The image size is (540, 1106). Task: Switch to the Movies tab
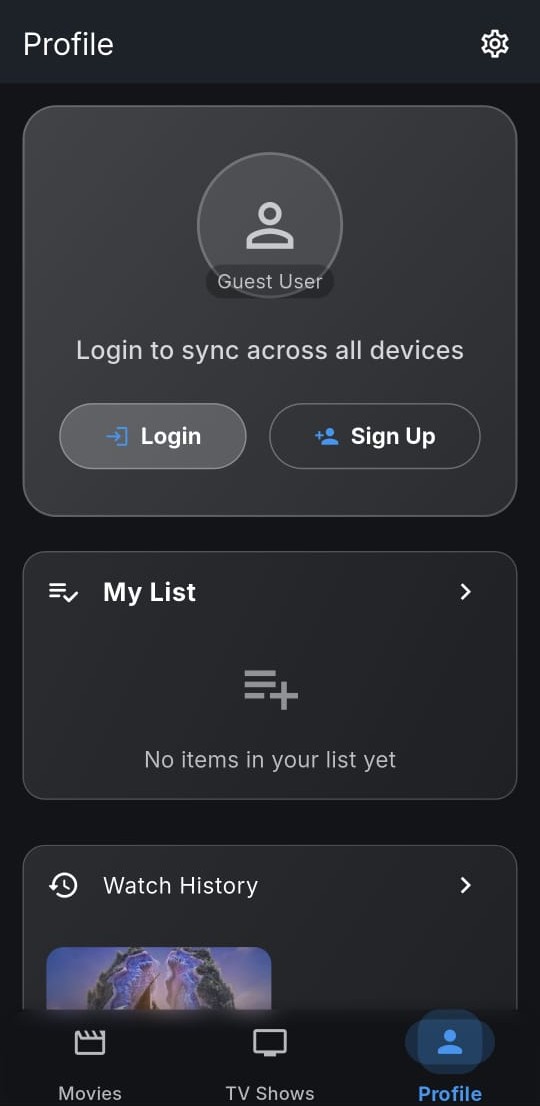(x=90, y=1060)
